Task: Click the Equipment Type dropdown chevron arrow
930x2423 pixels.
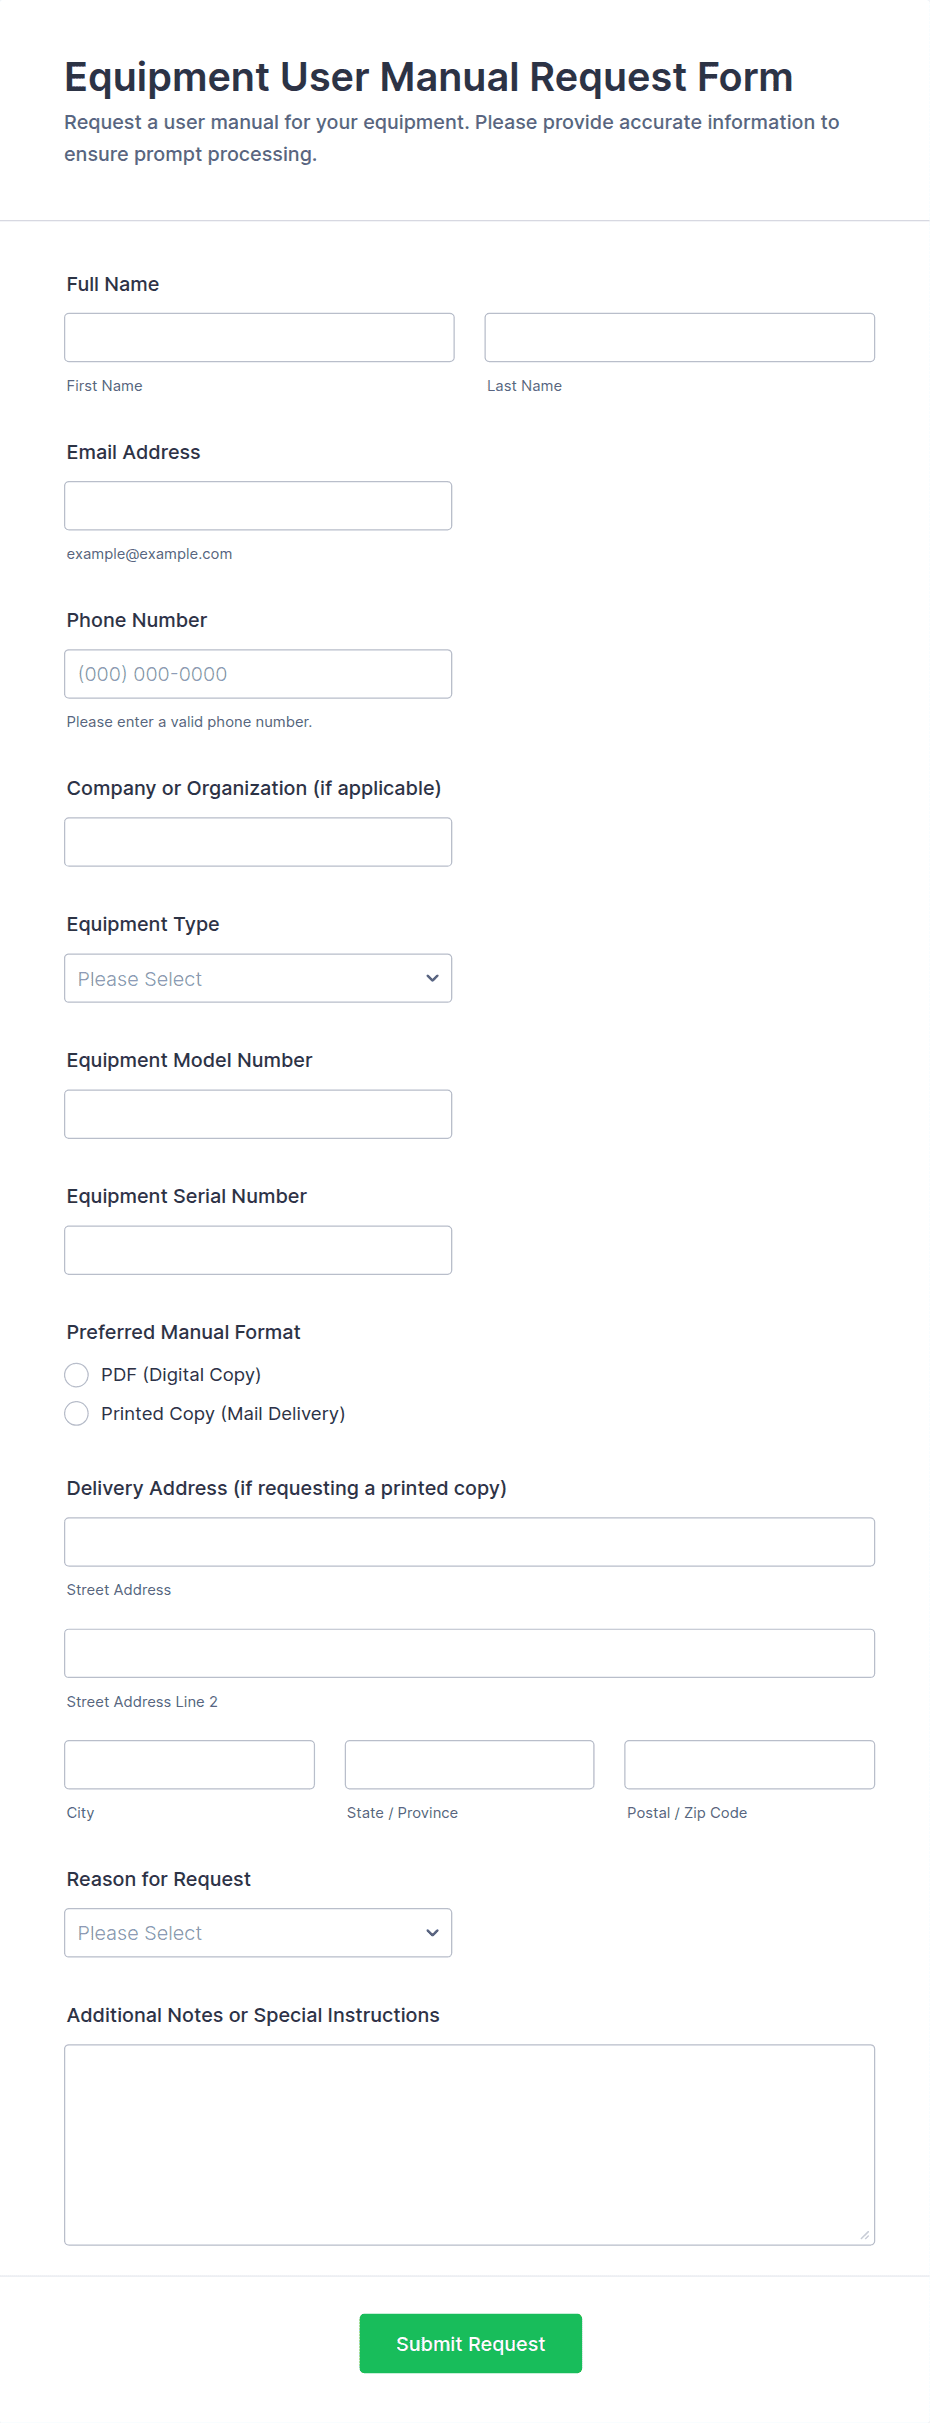Action: pos(432,978)
